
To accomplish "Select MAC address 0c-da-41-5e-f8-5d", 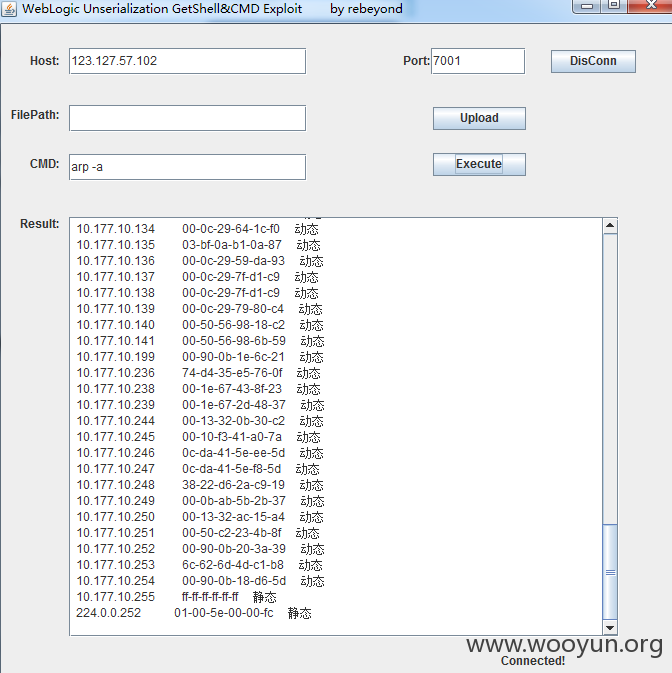I will [232, 469].
